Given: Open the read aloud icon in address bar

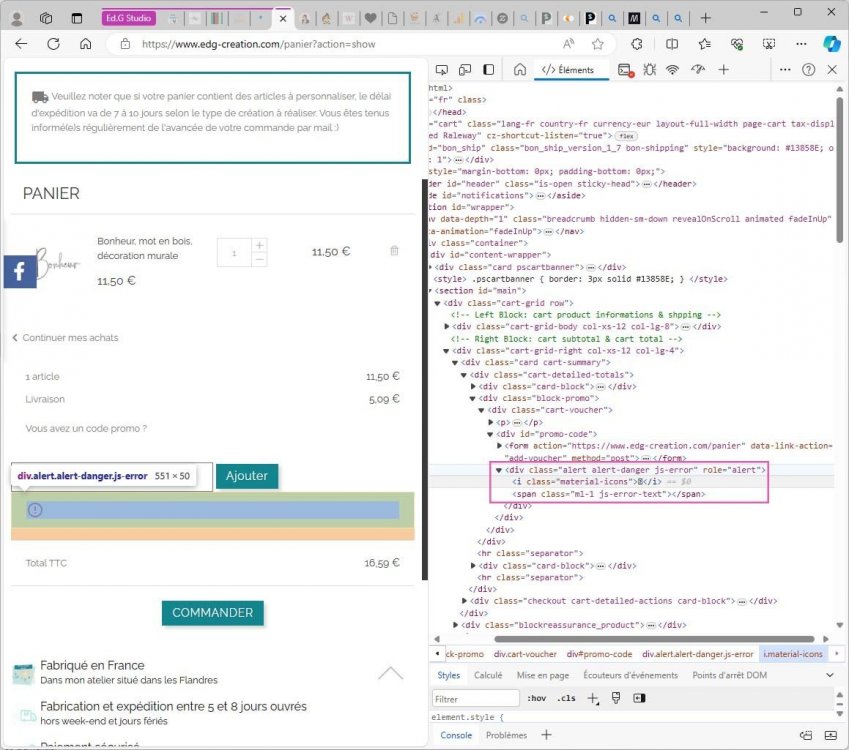Looking at the screenshot, I should pos(569,44).
